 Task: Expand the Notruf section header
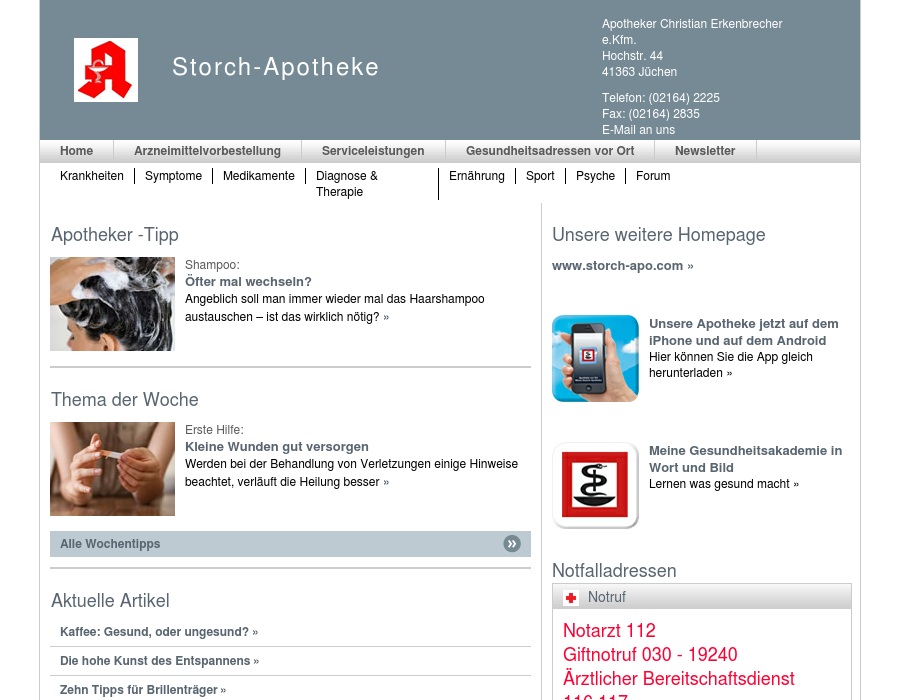pos(701,597)
